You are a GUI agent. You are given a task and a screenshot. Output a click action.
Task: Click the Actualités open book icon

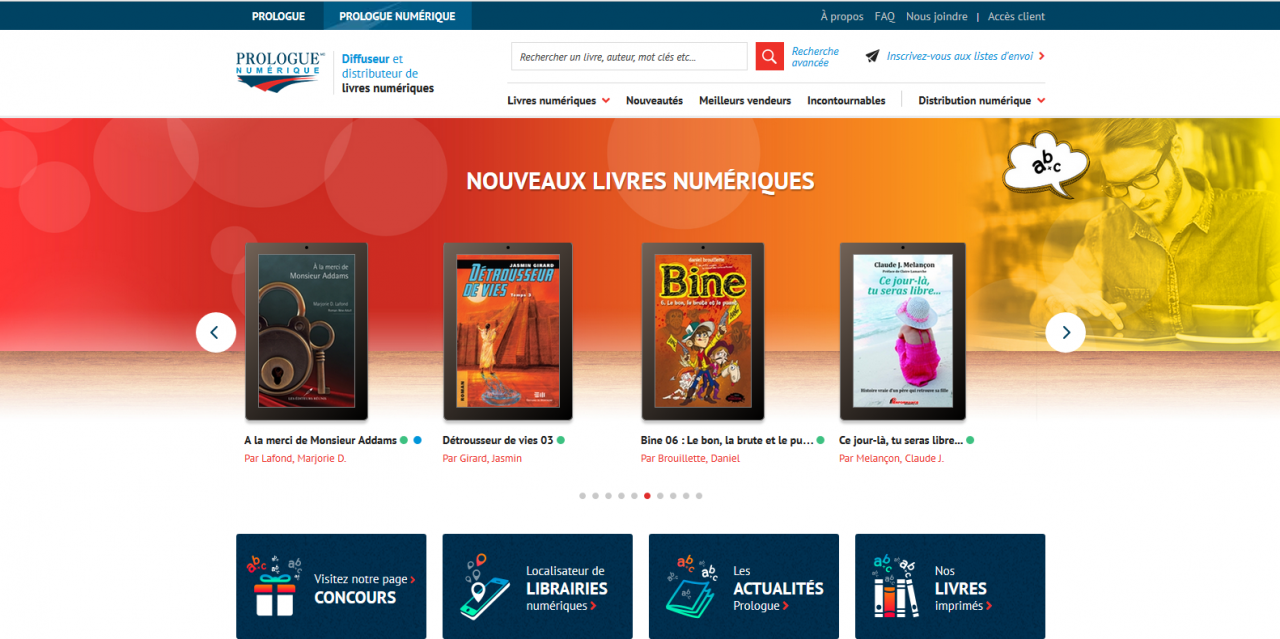tap(691, 587)
